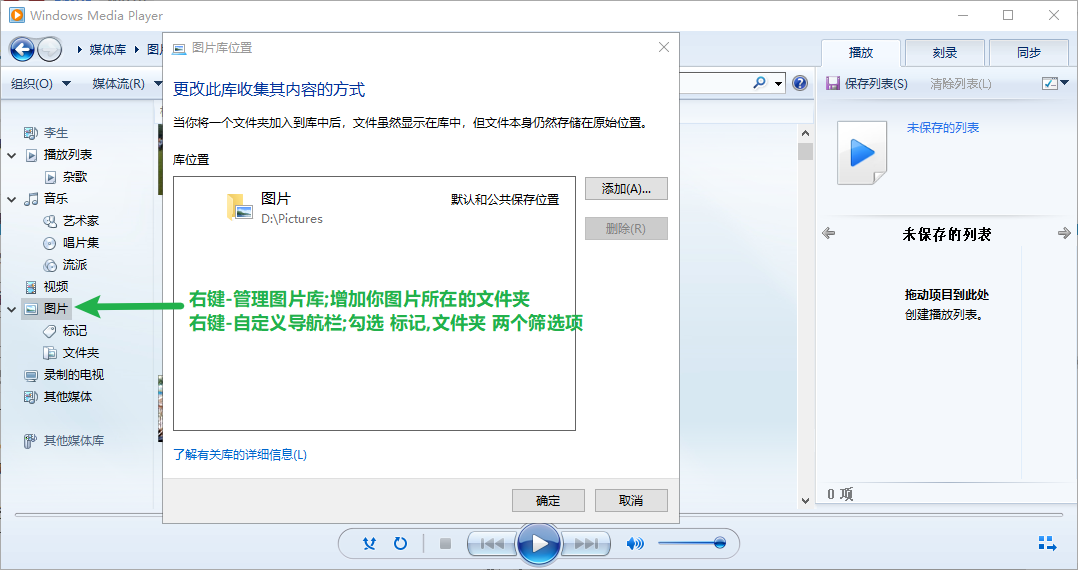Toggle repeat playback mode
The image size is (1078, 570).
pyautogui.click(x=400, y=543)
